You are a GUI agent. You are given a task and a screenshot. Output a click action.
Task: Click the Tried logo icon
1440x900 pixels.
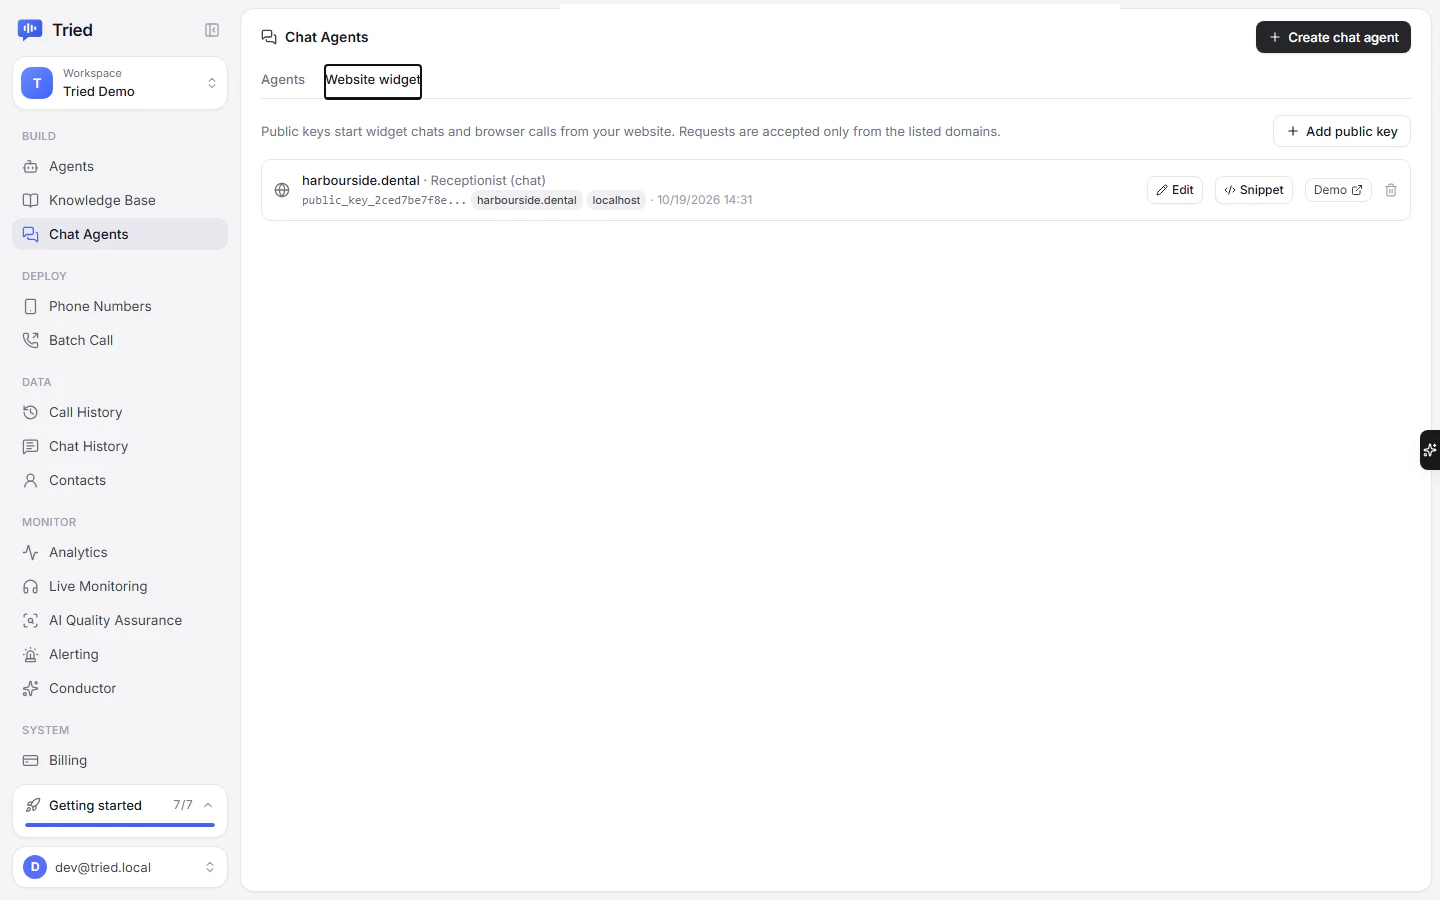[30, 30]
